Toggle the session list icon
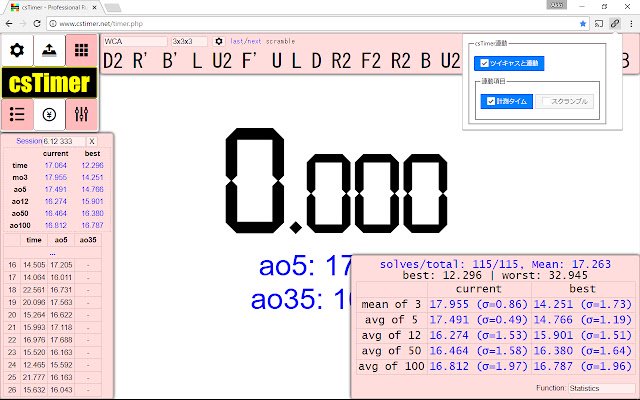 point(17,115)
